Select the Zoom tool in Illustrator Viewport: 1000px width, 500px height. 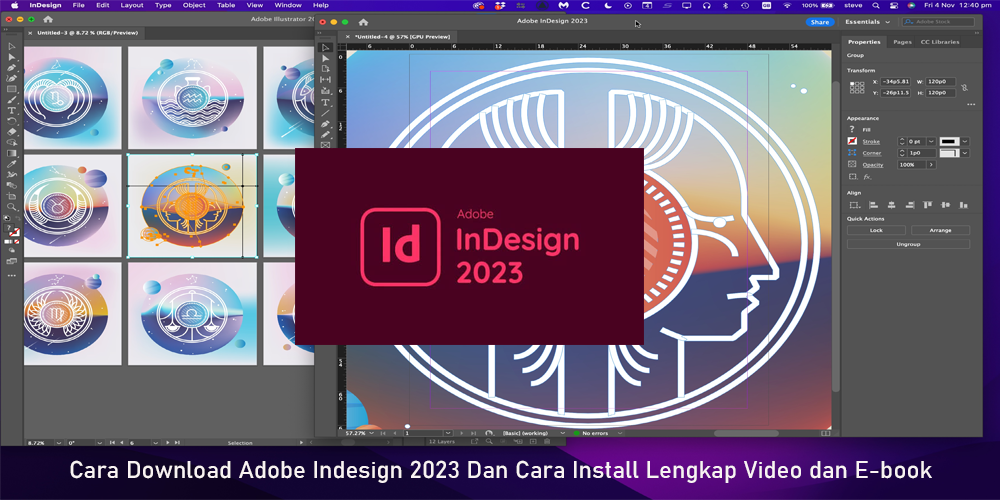(11, 207)
